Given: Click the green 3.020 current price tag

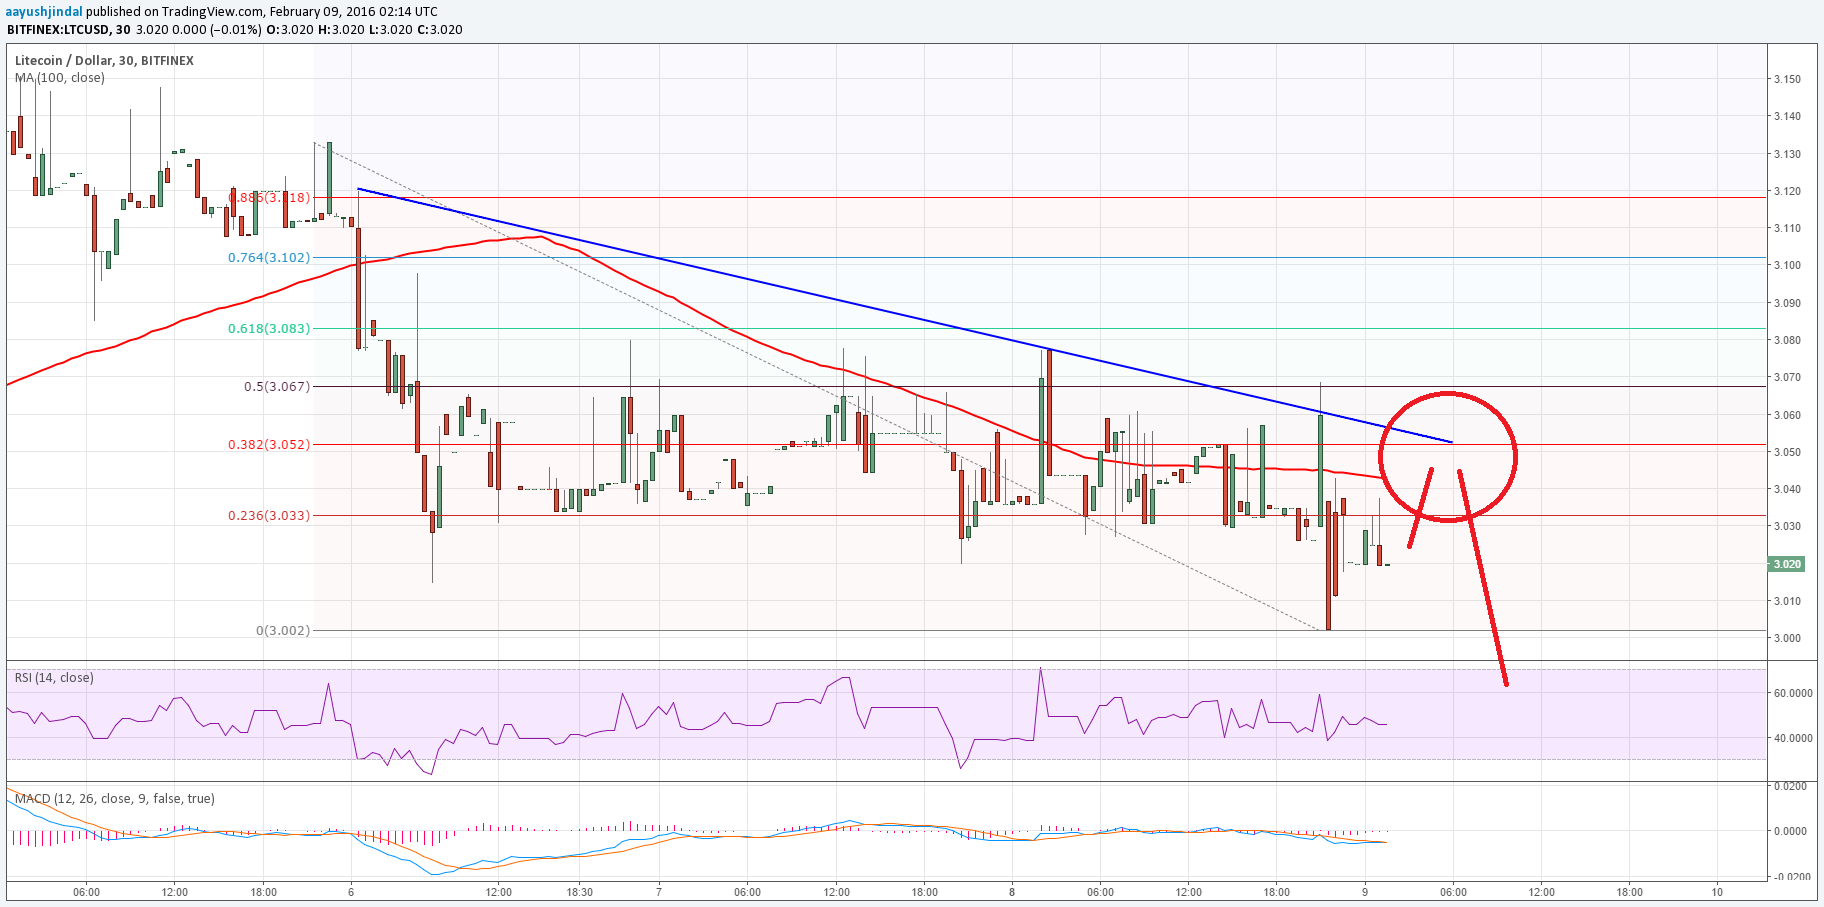Looking at the screenshot, I should point(1786,564).
